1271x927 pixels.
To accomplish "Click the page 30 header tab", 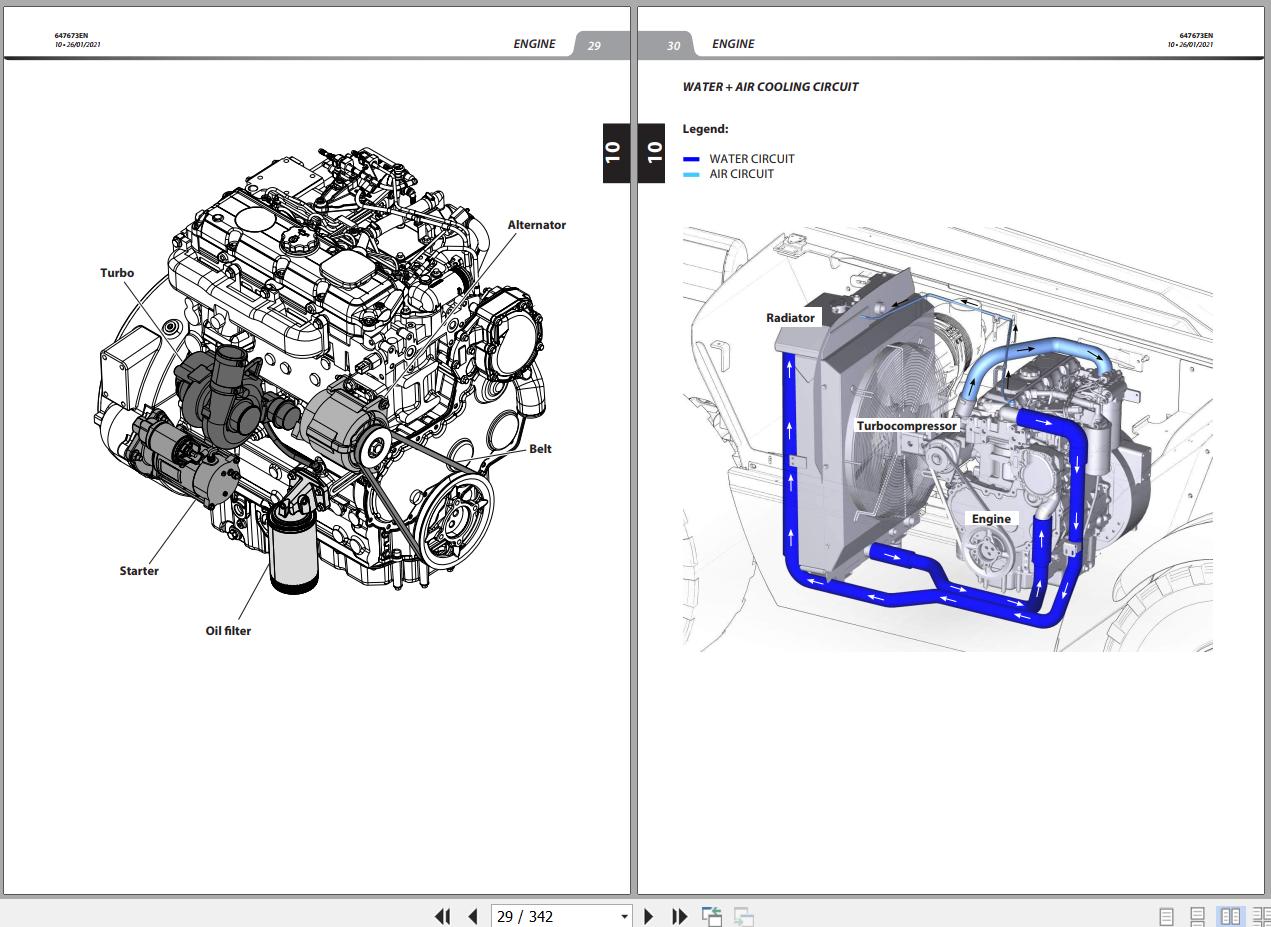I will tap(673, 45).
